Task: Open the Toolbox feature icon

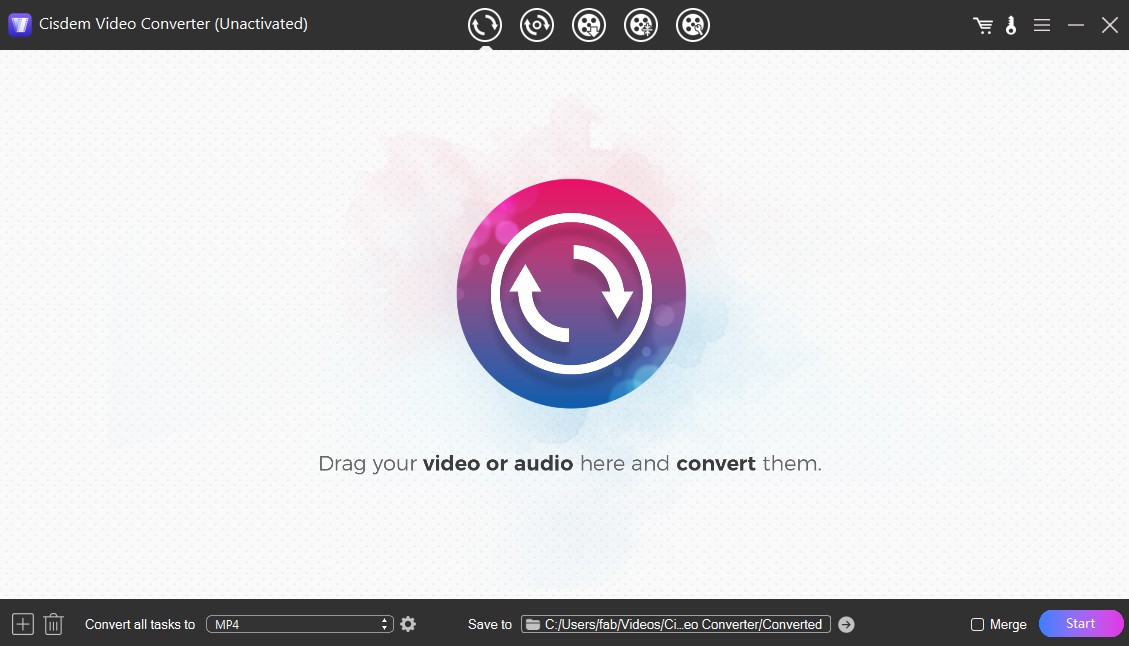Action: pyautogui.click(x=693, y=25)
